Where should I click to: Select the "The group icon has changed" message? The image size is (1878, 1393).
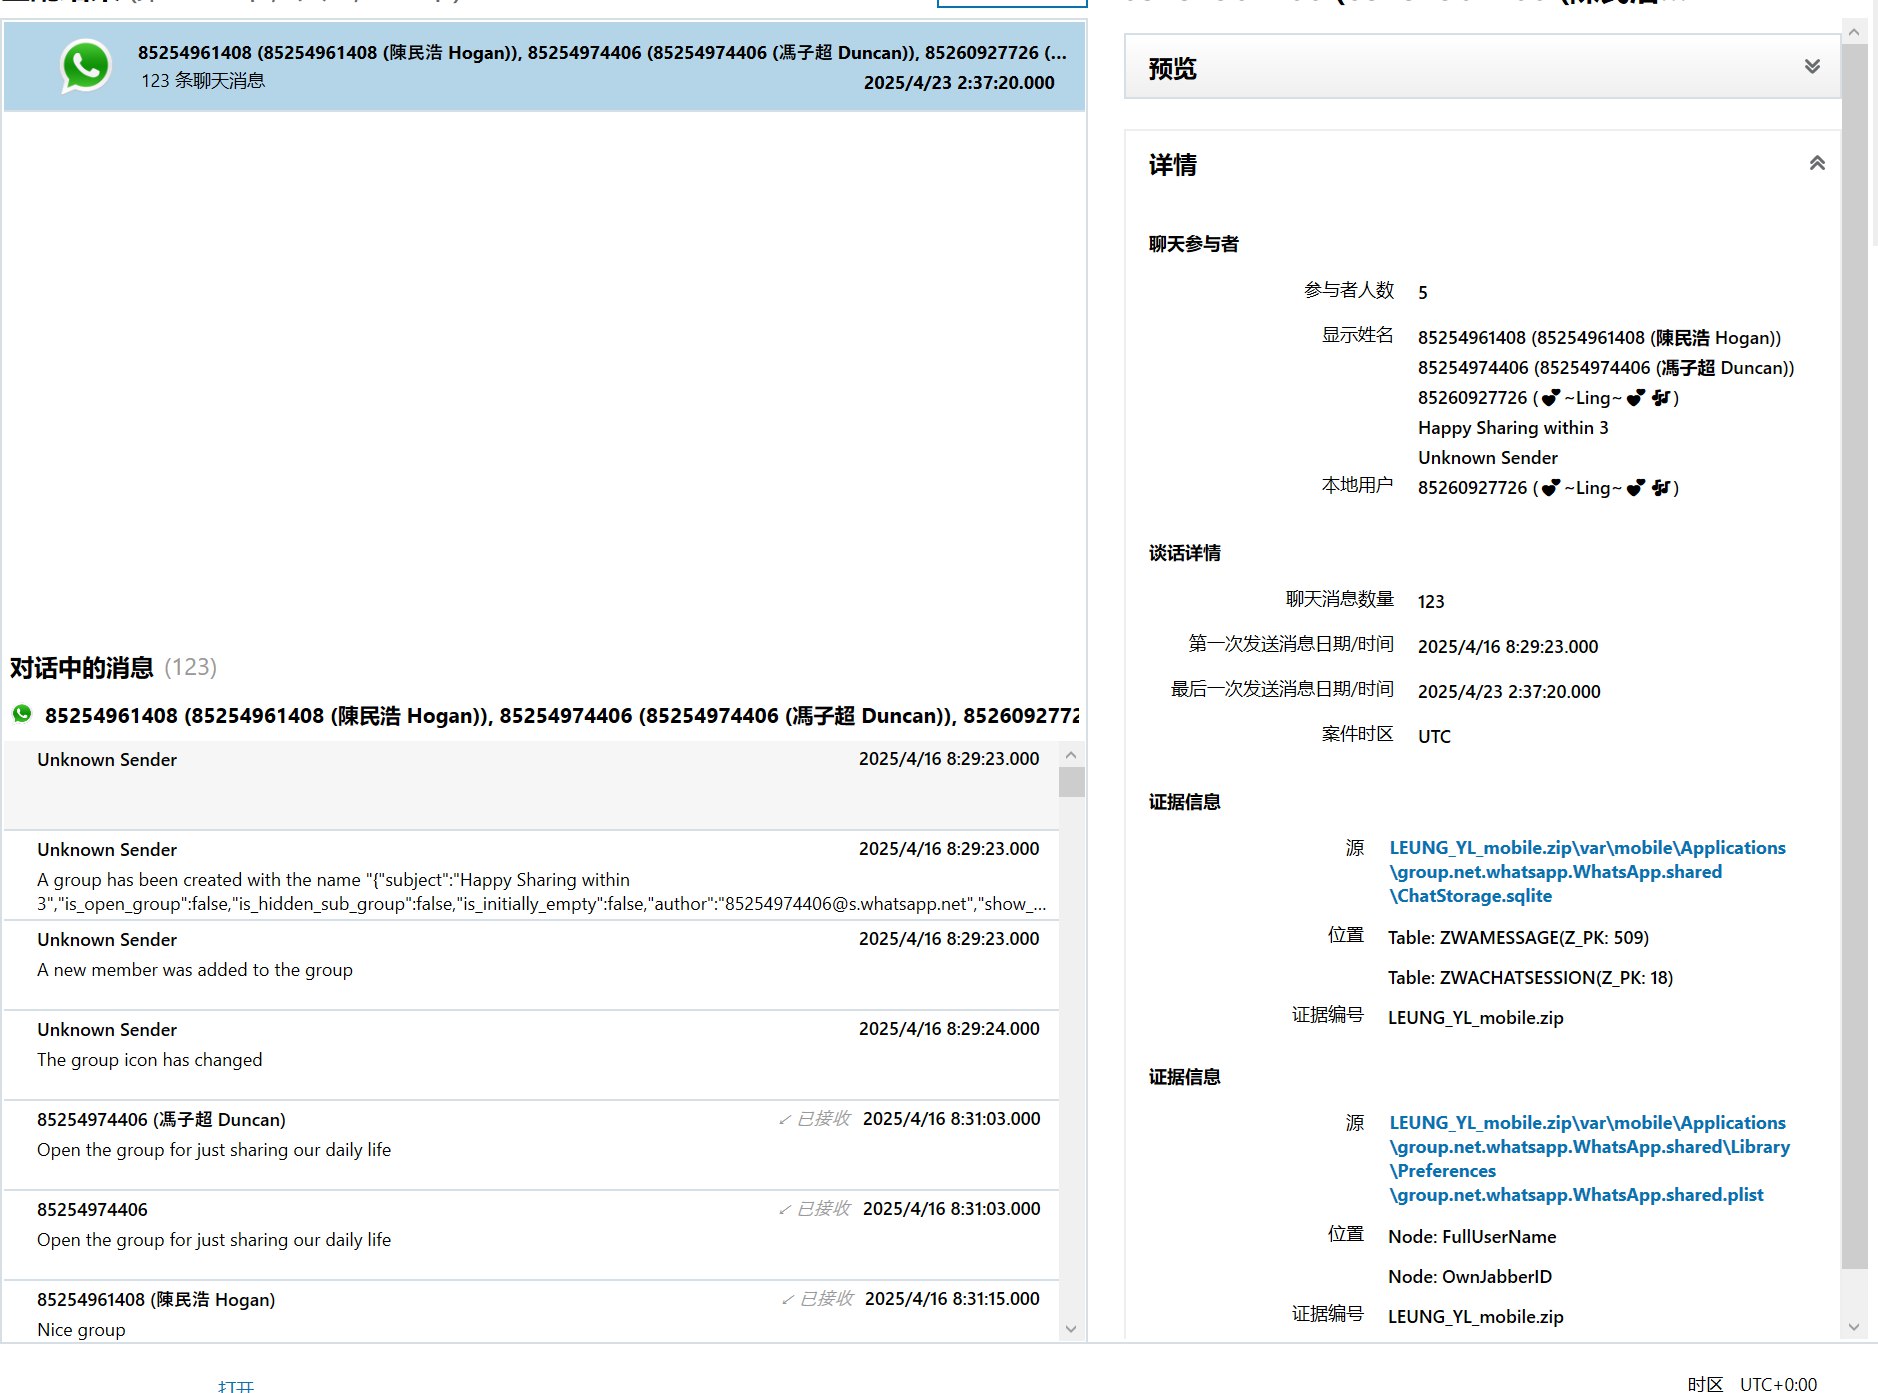531,1055
